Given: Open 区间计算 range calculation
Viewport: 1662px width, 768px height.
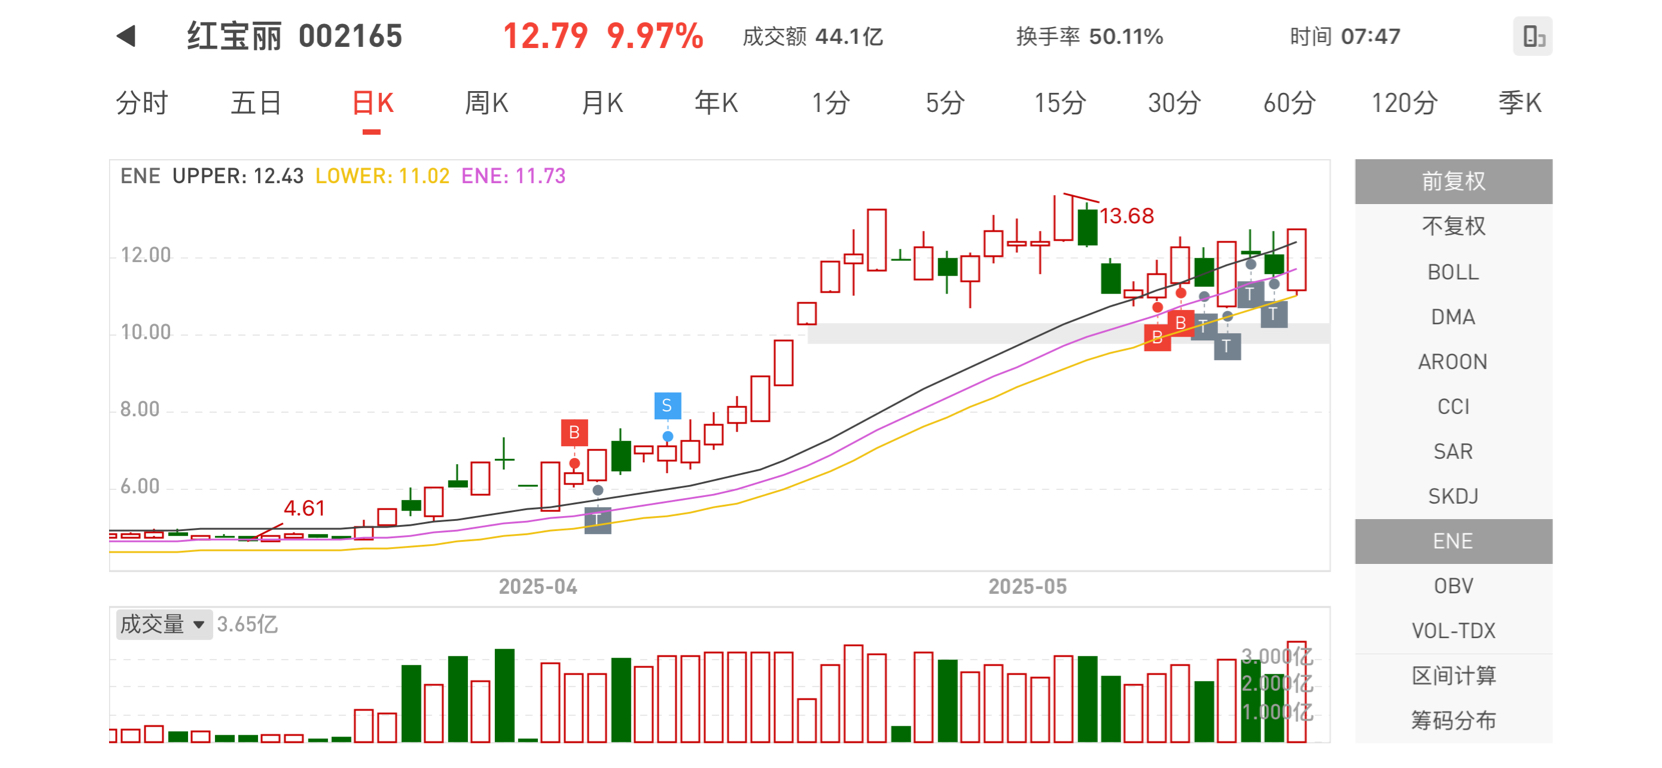Looking at the screenshot, I should coord(1454,676).
